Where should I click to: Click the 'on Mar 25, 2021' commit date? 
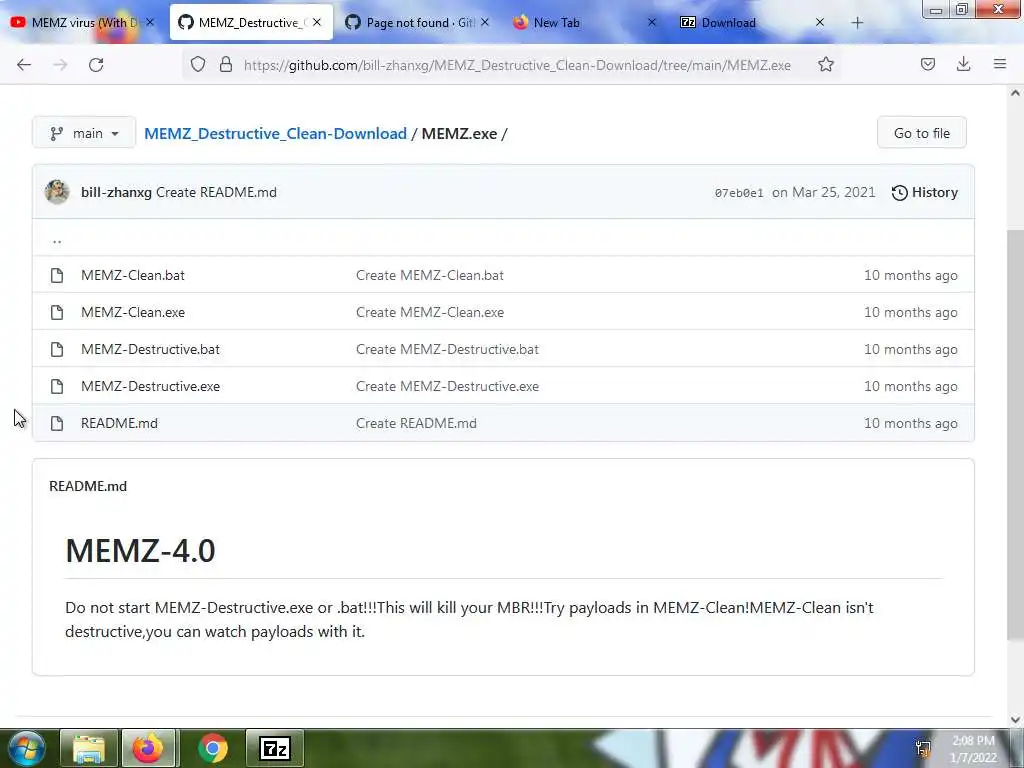point(824,192)
